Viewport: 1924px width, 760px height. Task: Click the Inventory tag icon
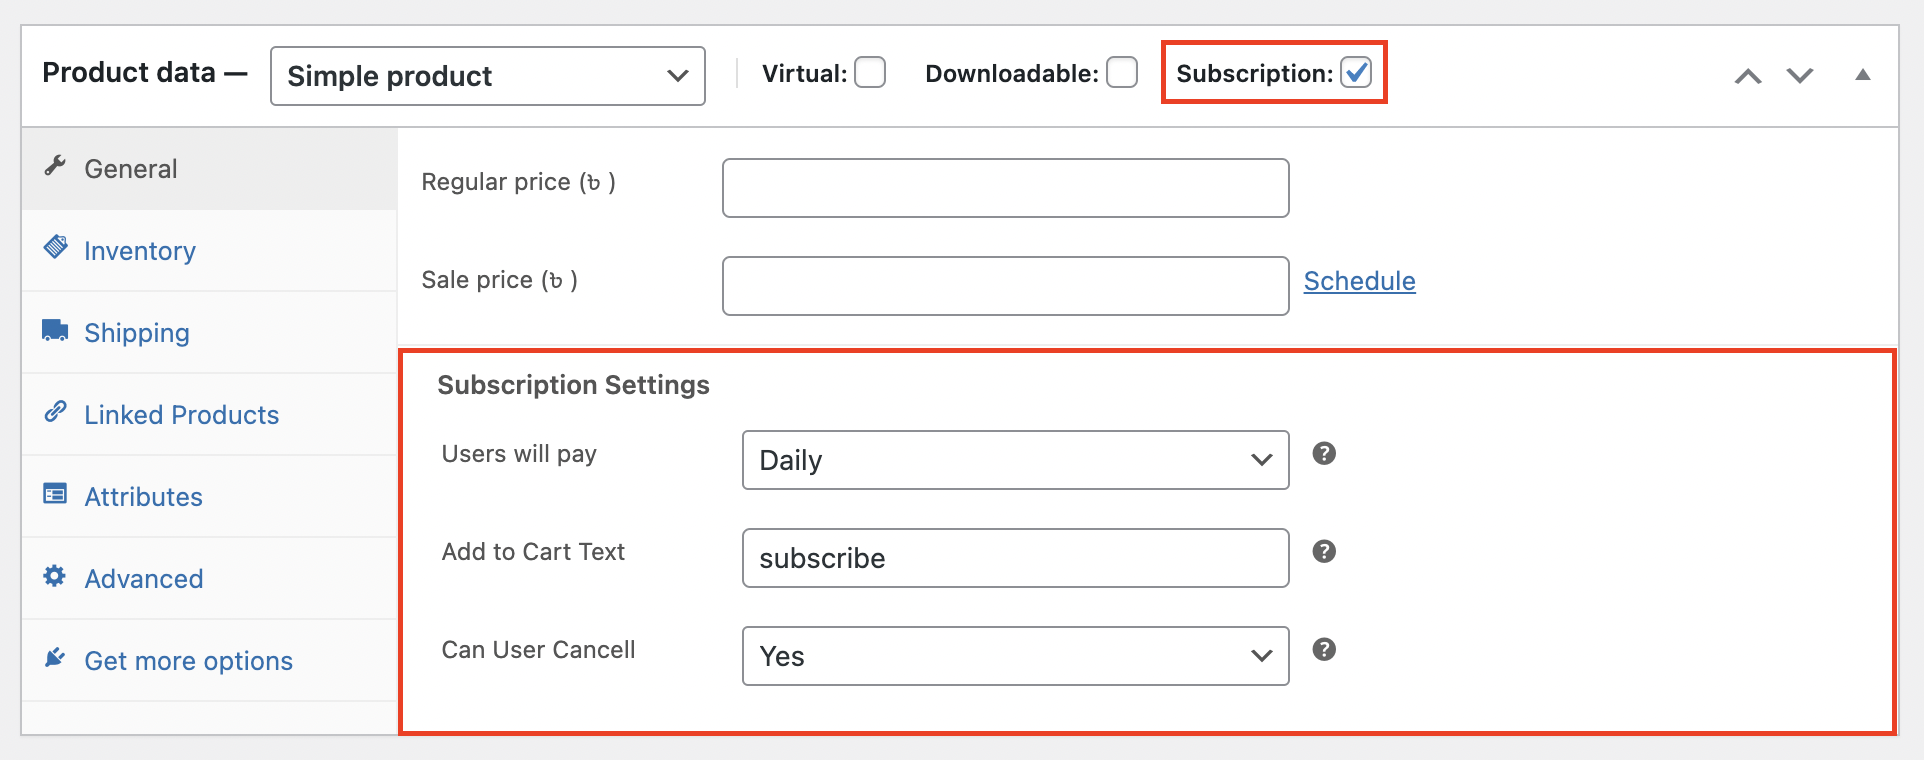tap(56, 247)
